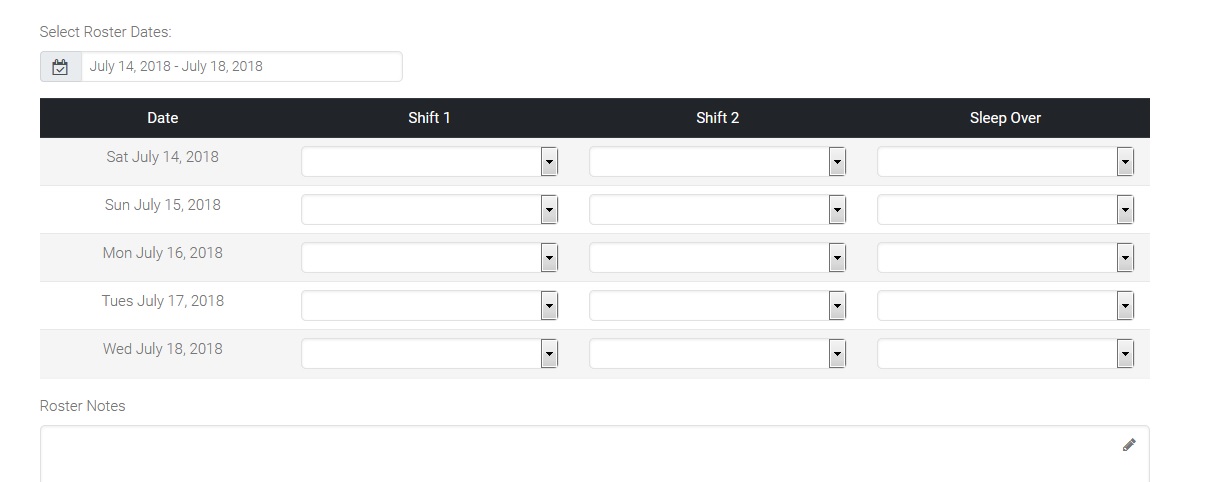The width and height of the screenshot is (1215, 482).
Task: Open Sleep Over dropdown for Tues July 17
Action: coord(1005,306)
